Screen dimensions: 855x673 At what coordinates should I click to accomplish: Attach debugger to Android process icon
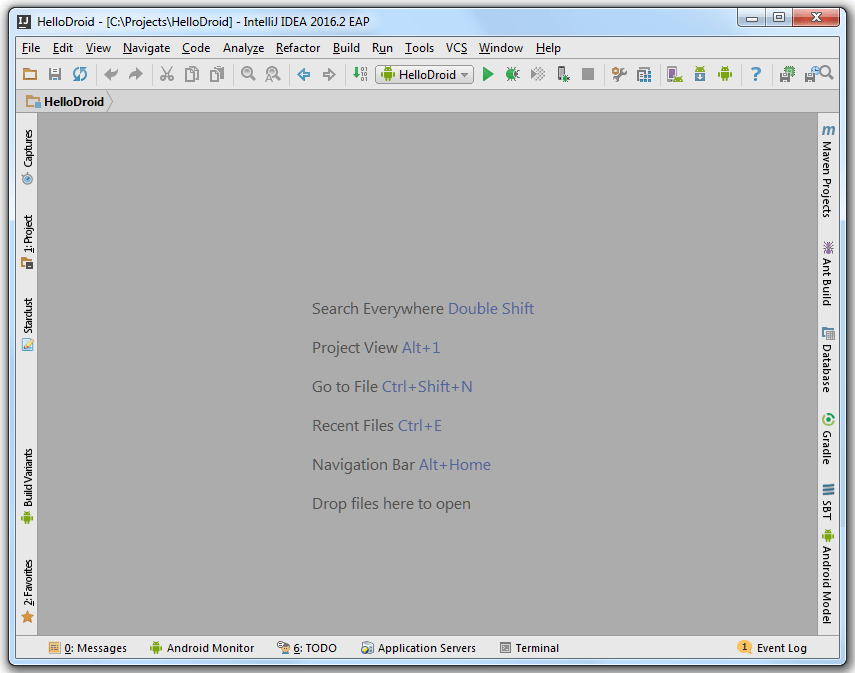[x=563, y=74]
